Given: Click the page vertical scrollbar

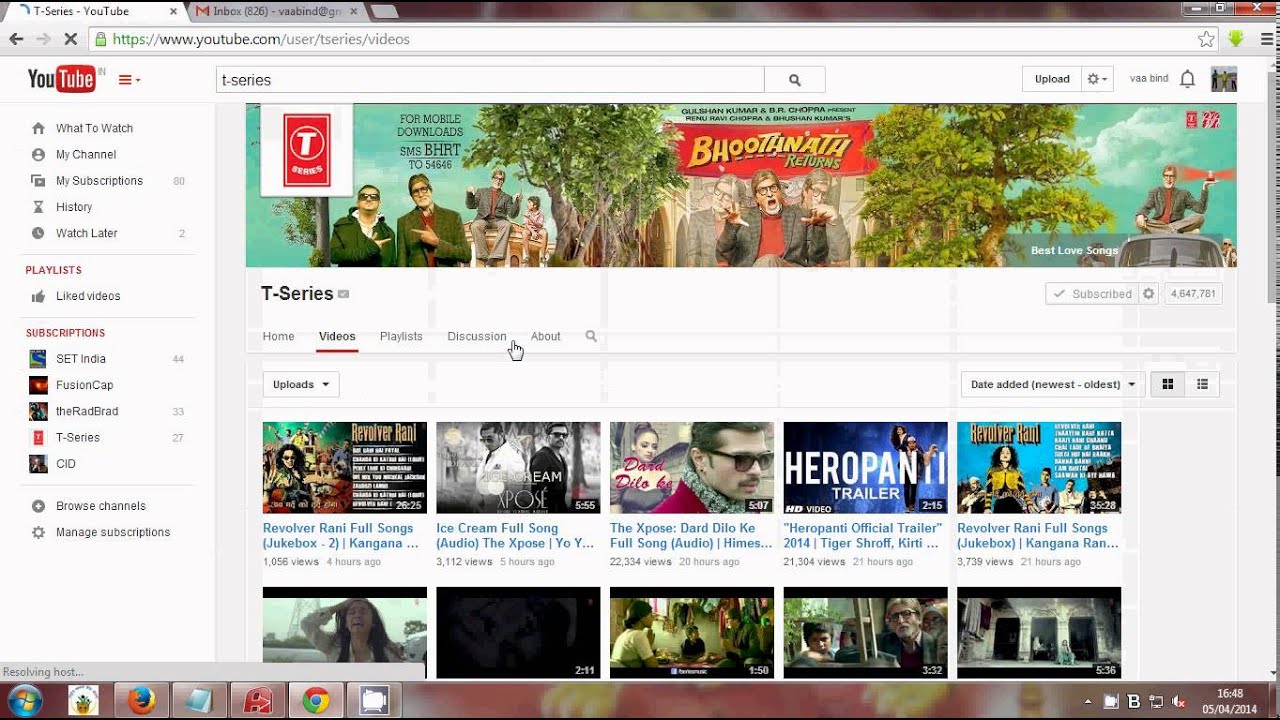Looking at the screenshot, I should 1273,186.
